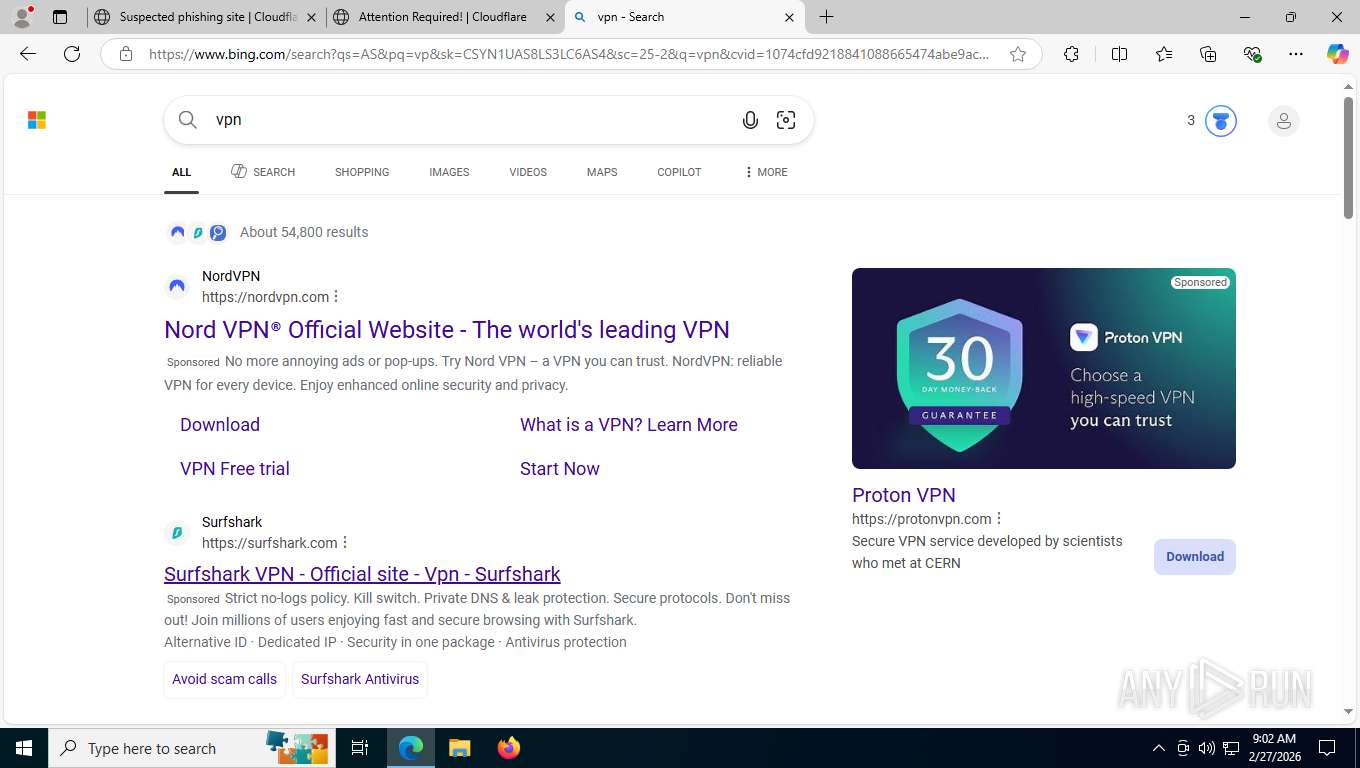Click the Proton VPN title link

point(904,495)
